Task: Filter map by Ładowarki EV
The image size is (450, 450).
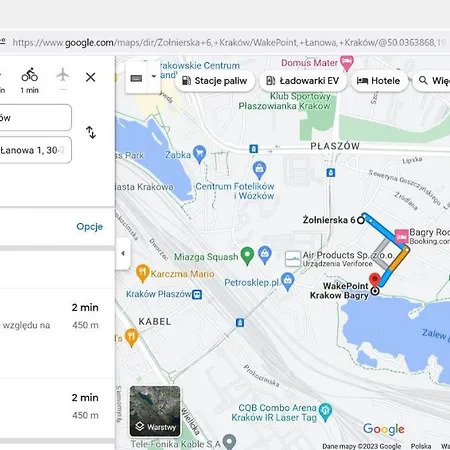Action: click(302, 81)
